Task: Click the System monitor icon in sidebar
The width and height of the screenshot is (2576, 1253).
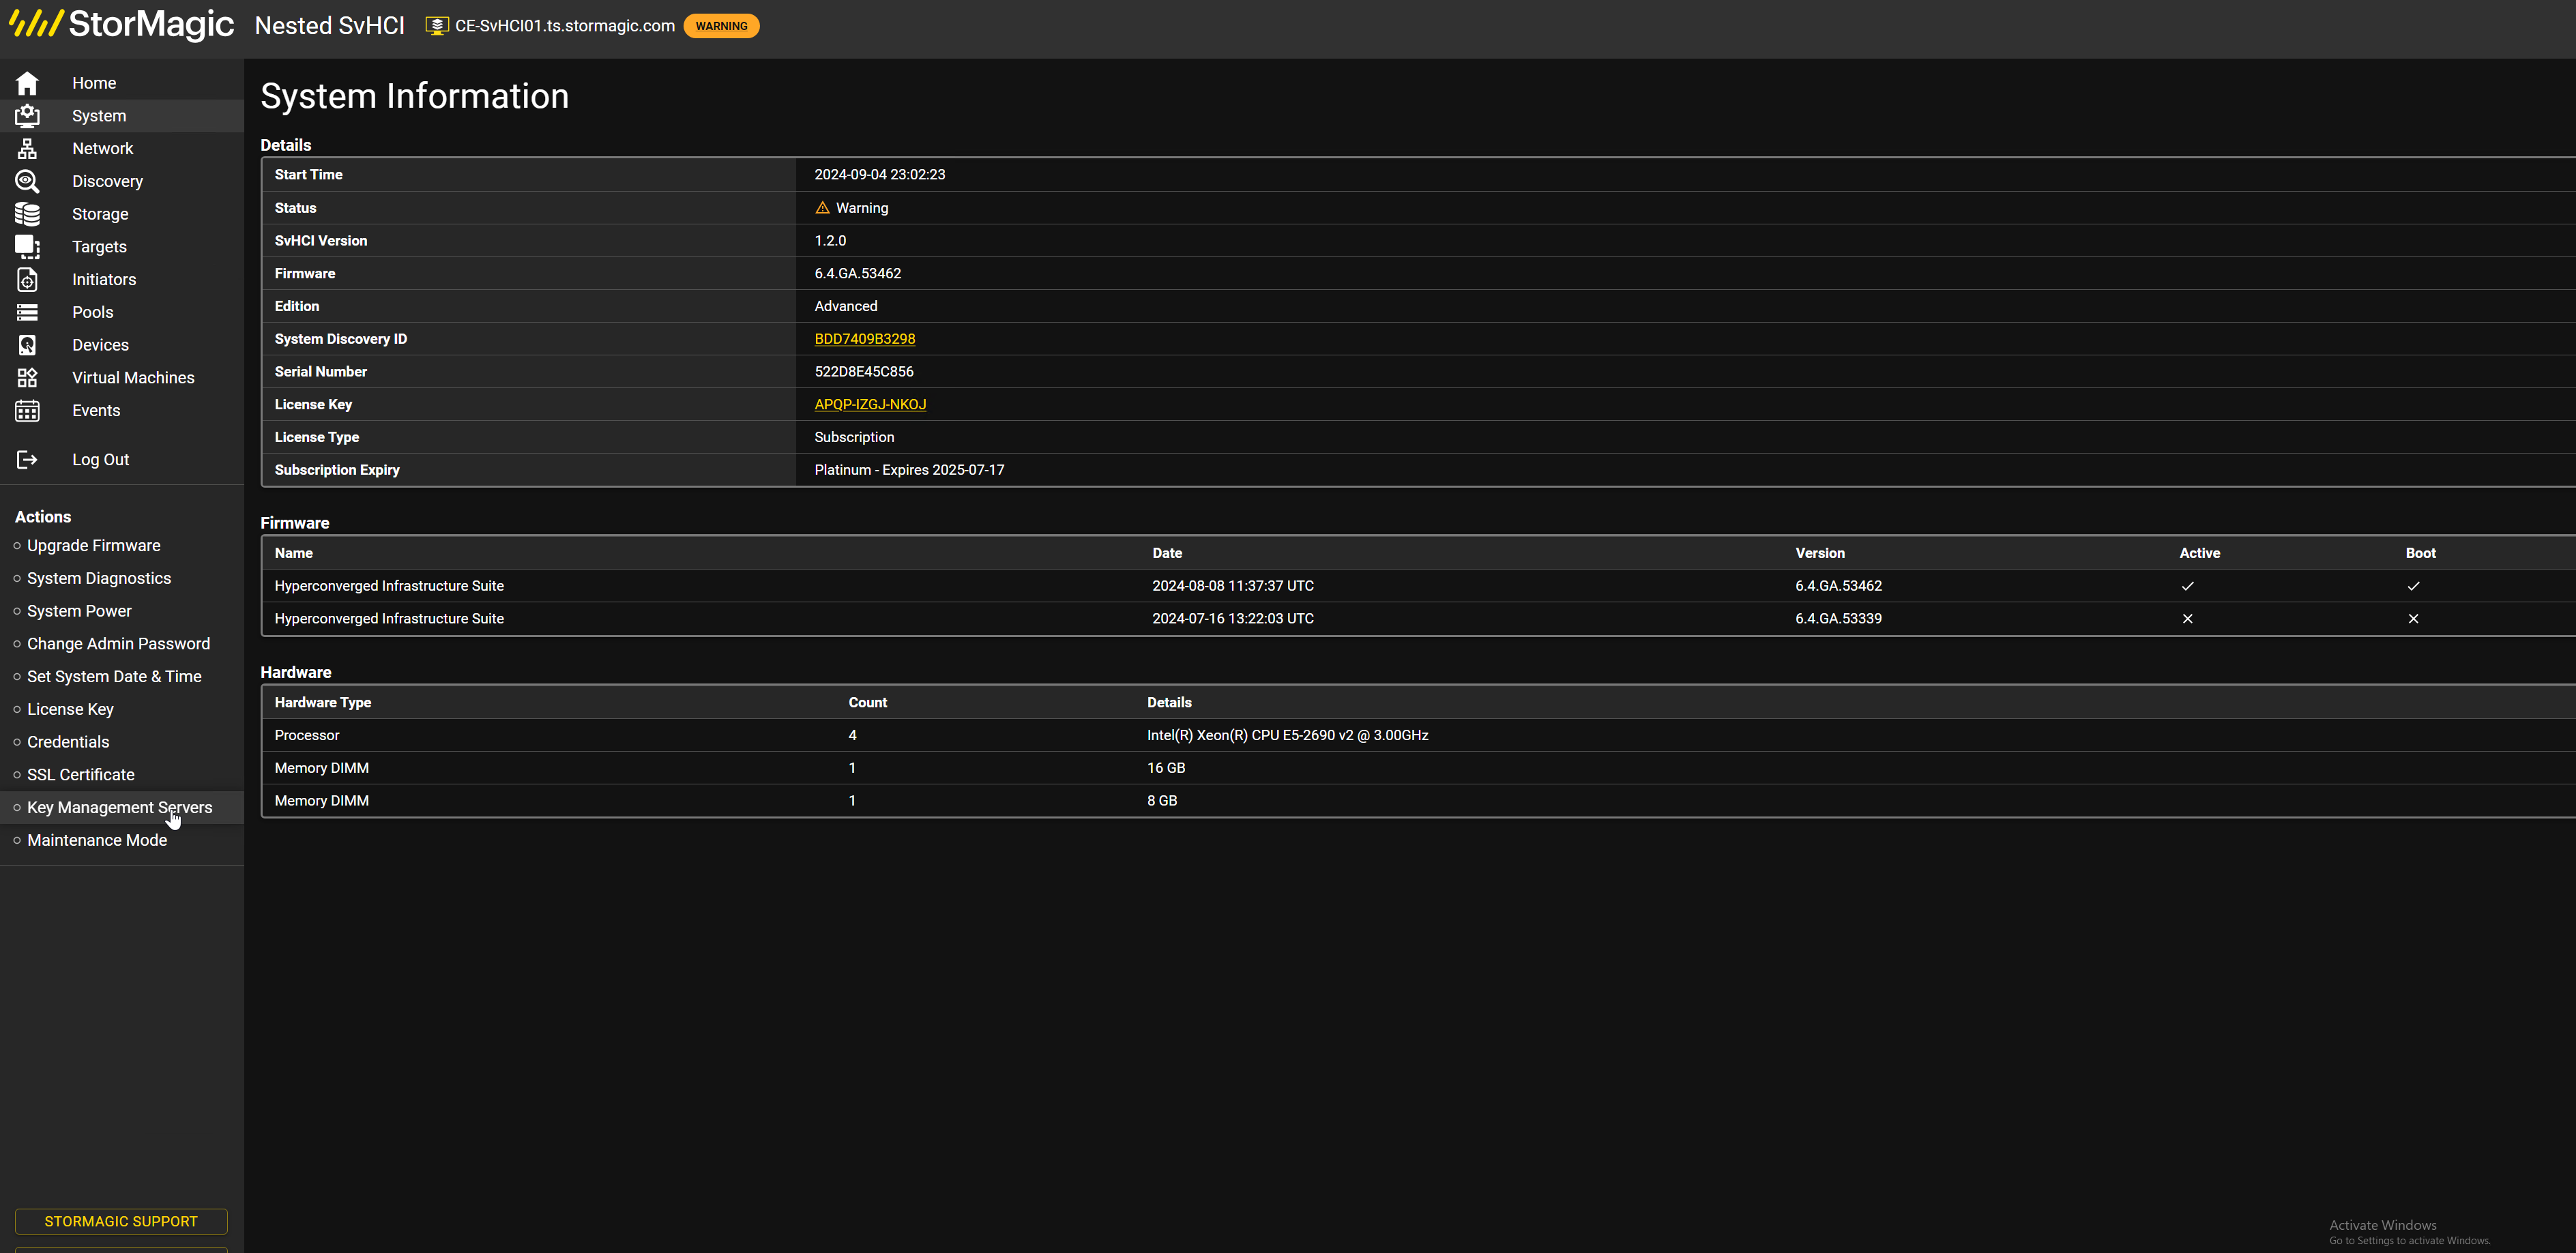Action: click(27, 116)
